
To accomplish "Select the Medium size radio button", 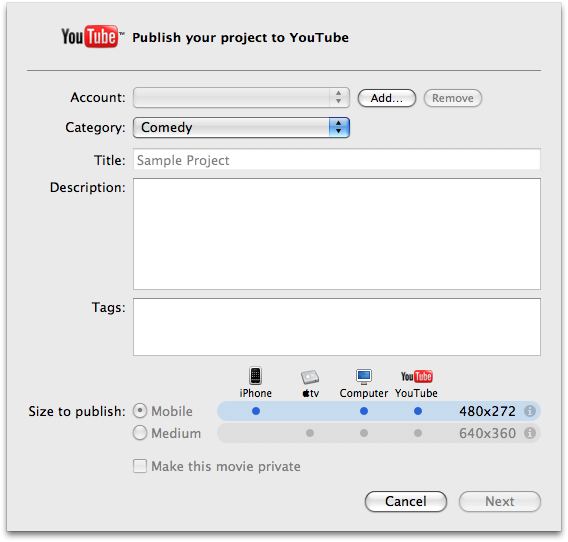I will tap(140, 433).
